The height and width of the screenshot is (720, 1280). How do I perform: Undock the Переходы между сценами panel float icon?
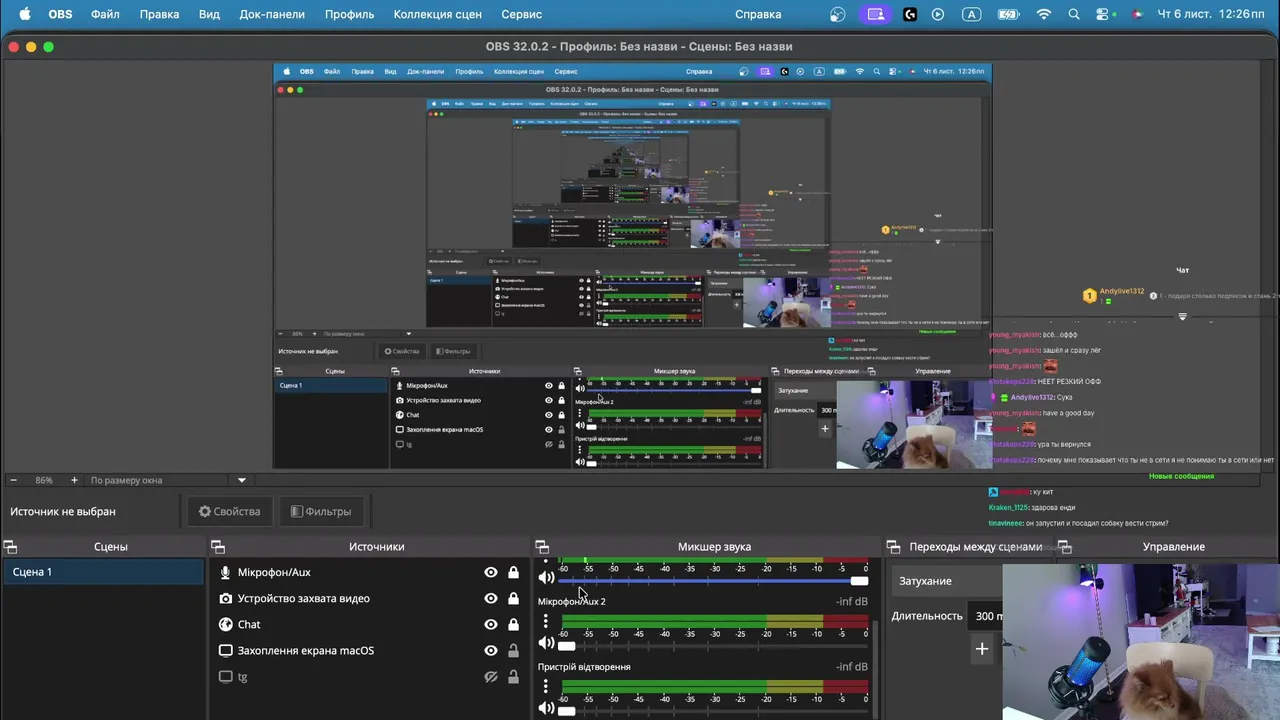(893, 547)
